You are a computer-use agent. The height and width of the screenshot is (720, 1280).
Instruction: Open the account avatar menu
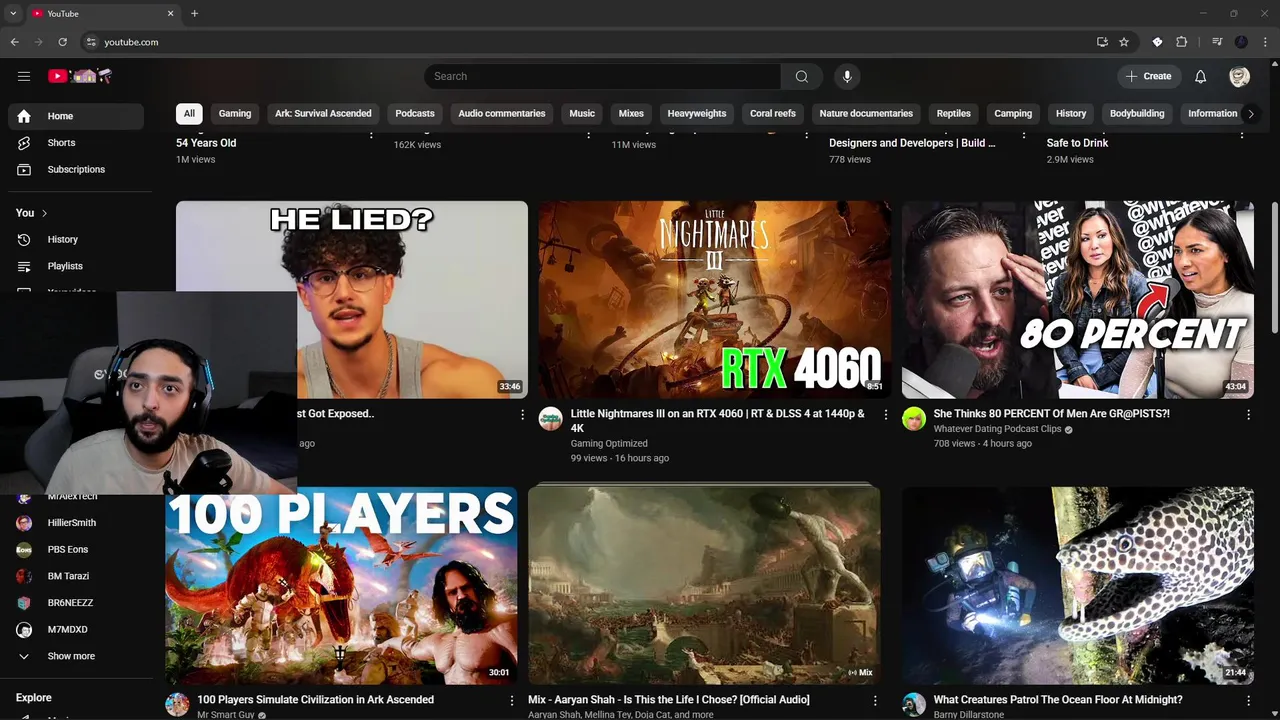pyautogui.click(x=1239, y=76)
